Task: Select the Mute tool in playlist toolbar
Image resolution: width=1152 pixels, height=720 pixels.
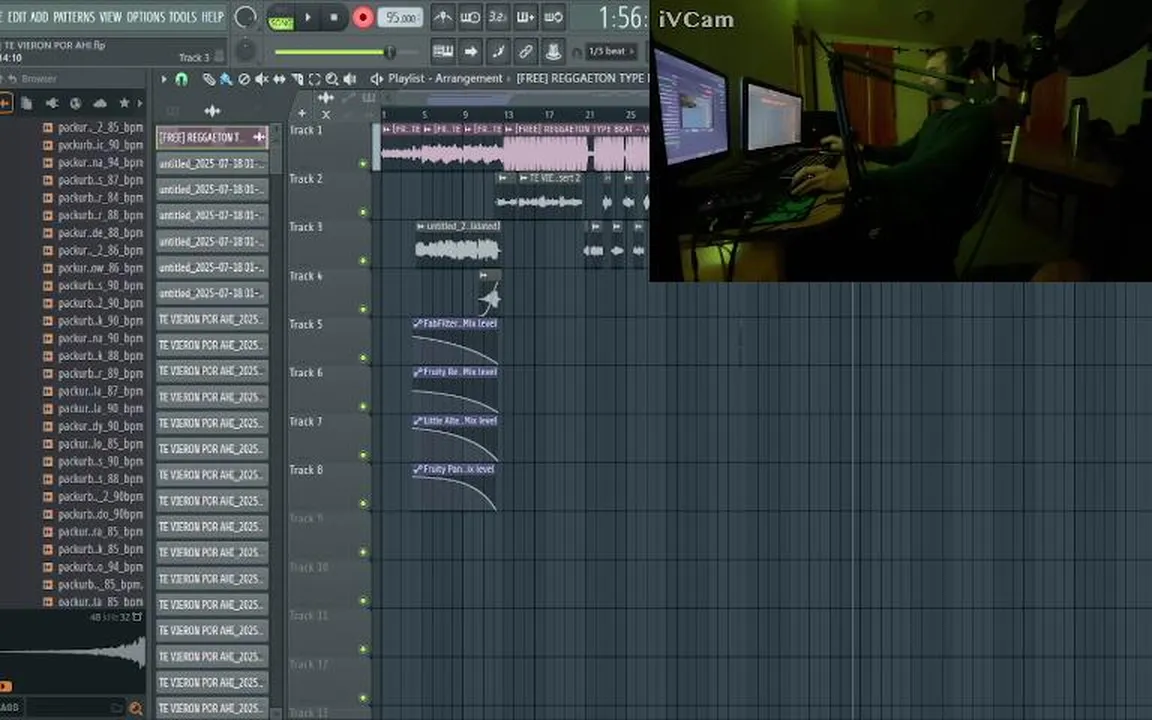Action: 262,79
